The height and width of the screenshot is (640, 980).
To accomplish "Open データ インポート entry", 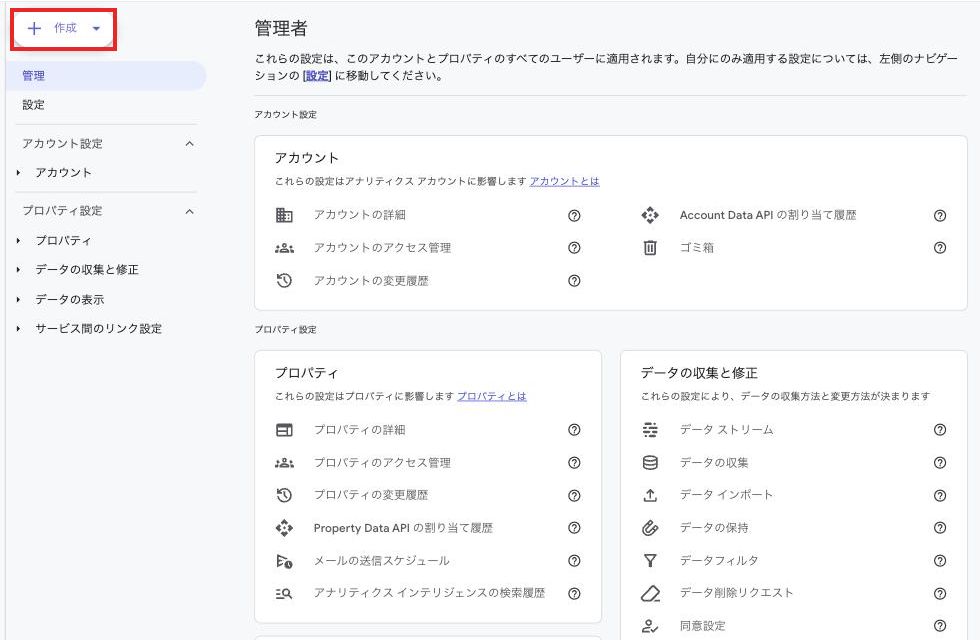I will (727, 496).
